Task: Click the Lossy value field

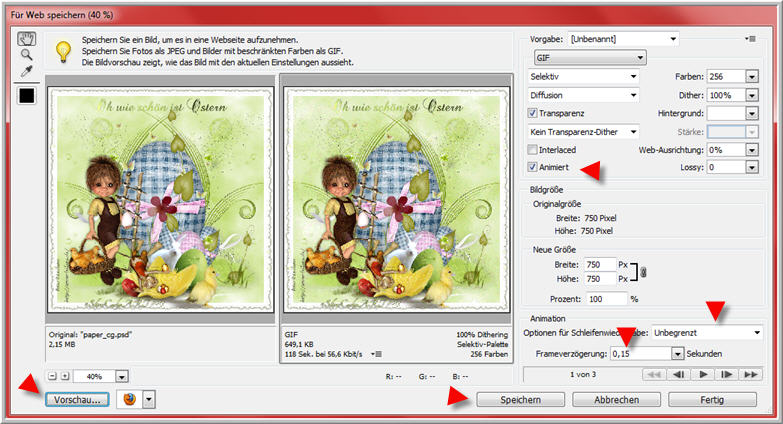Action: coord(727,167)
